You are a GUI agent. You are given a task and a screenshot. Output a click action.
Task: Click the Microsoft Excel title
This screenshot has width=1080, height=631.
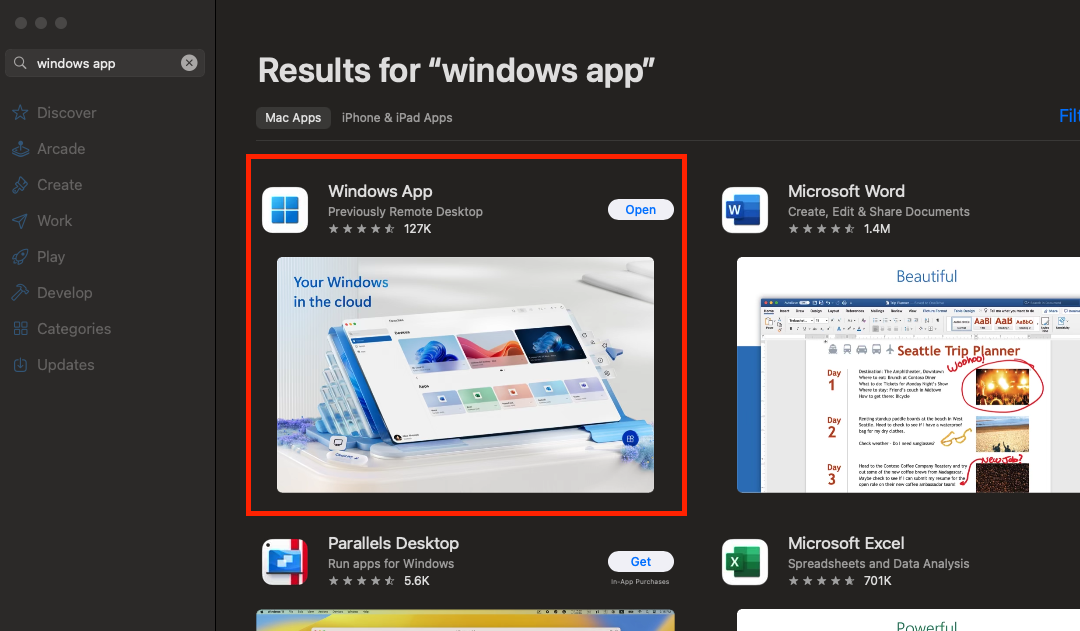tap(846, 543)
